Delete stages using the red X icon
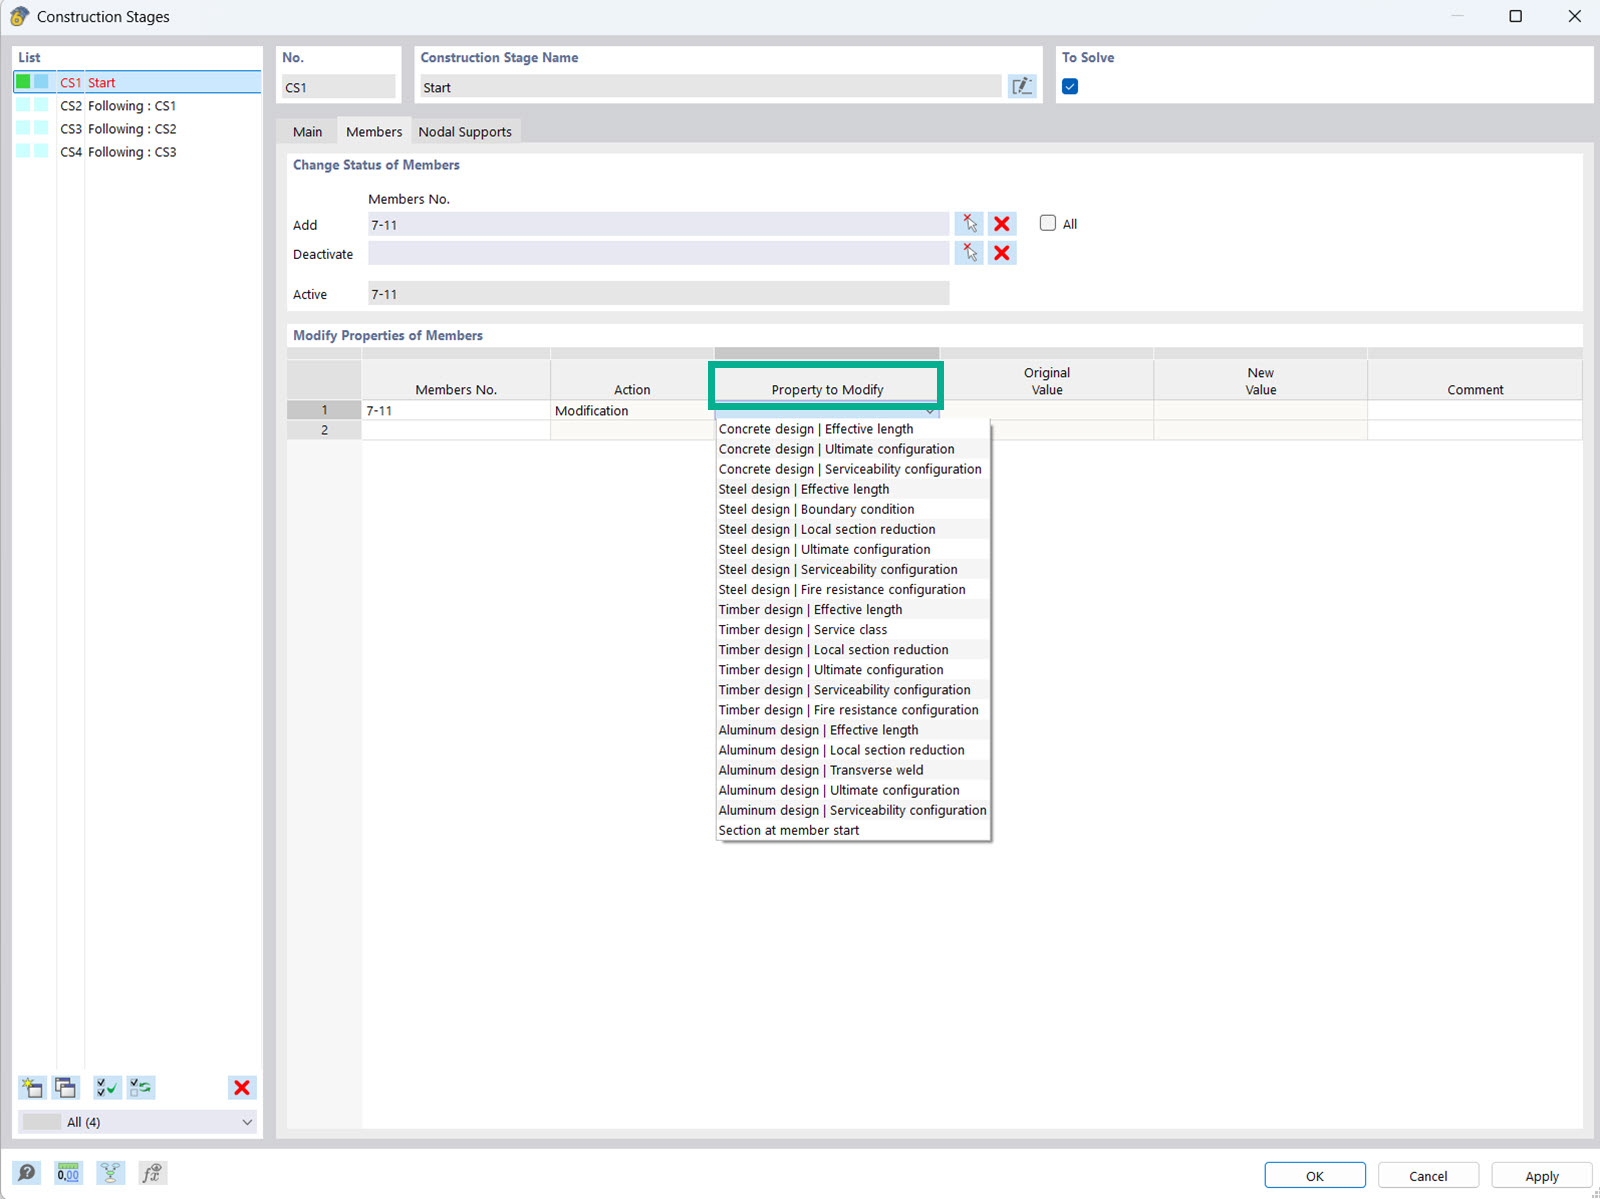 pos(242,1087)
